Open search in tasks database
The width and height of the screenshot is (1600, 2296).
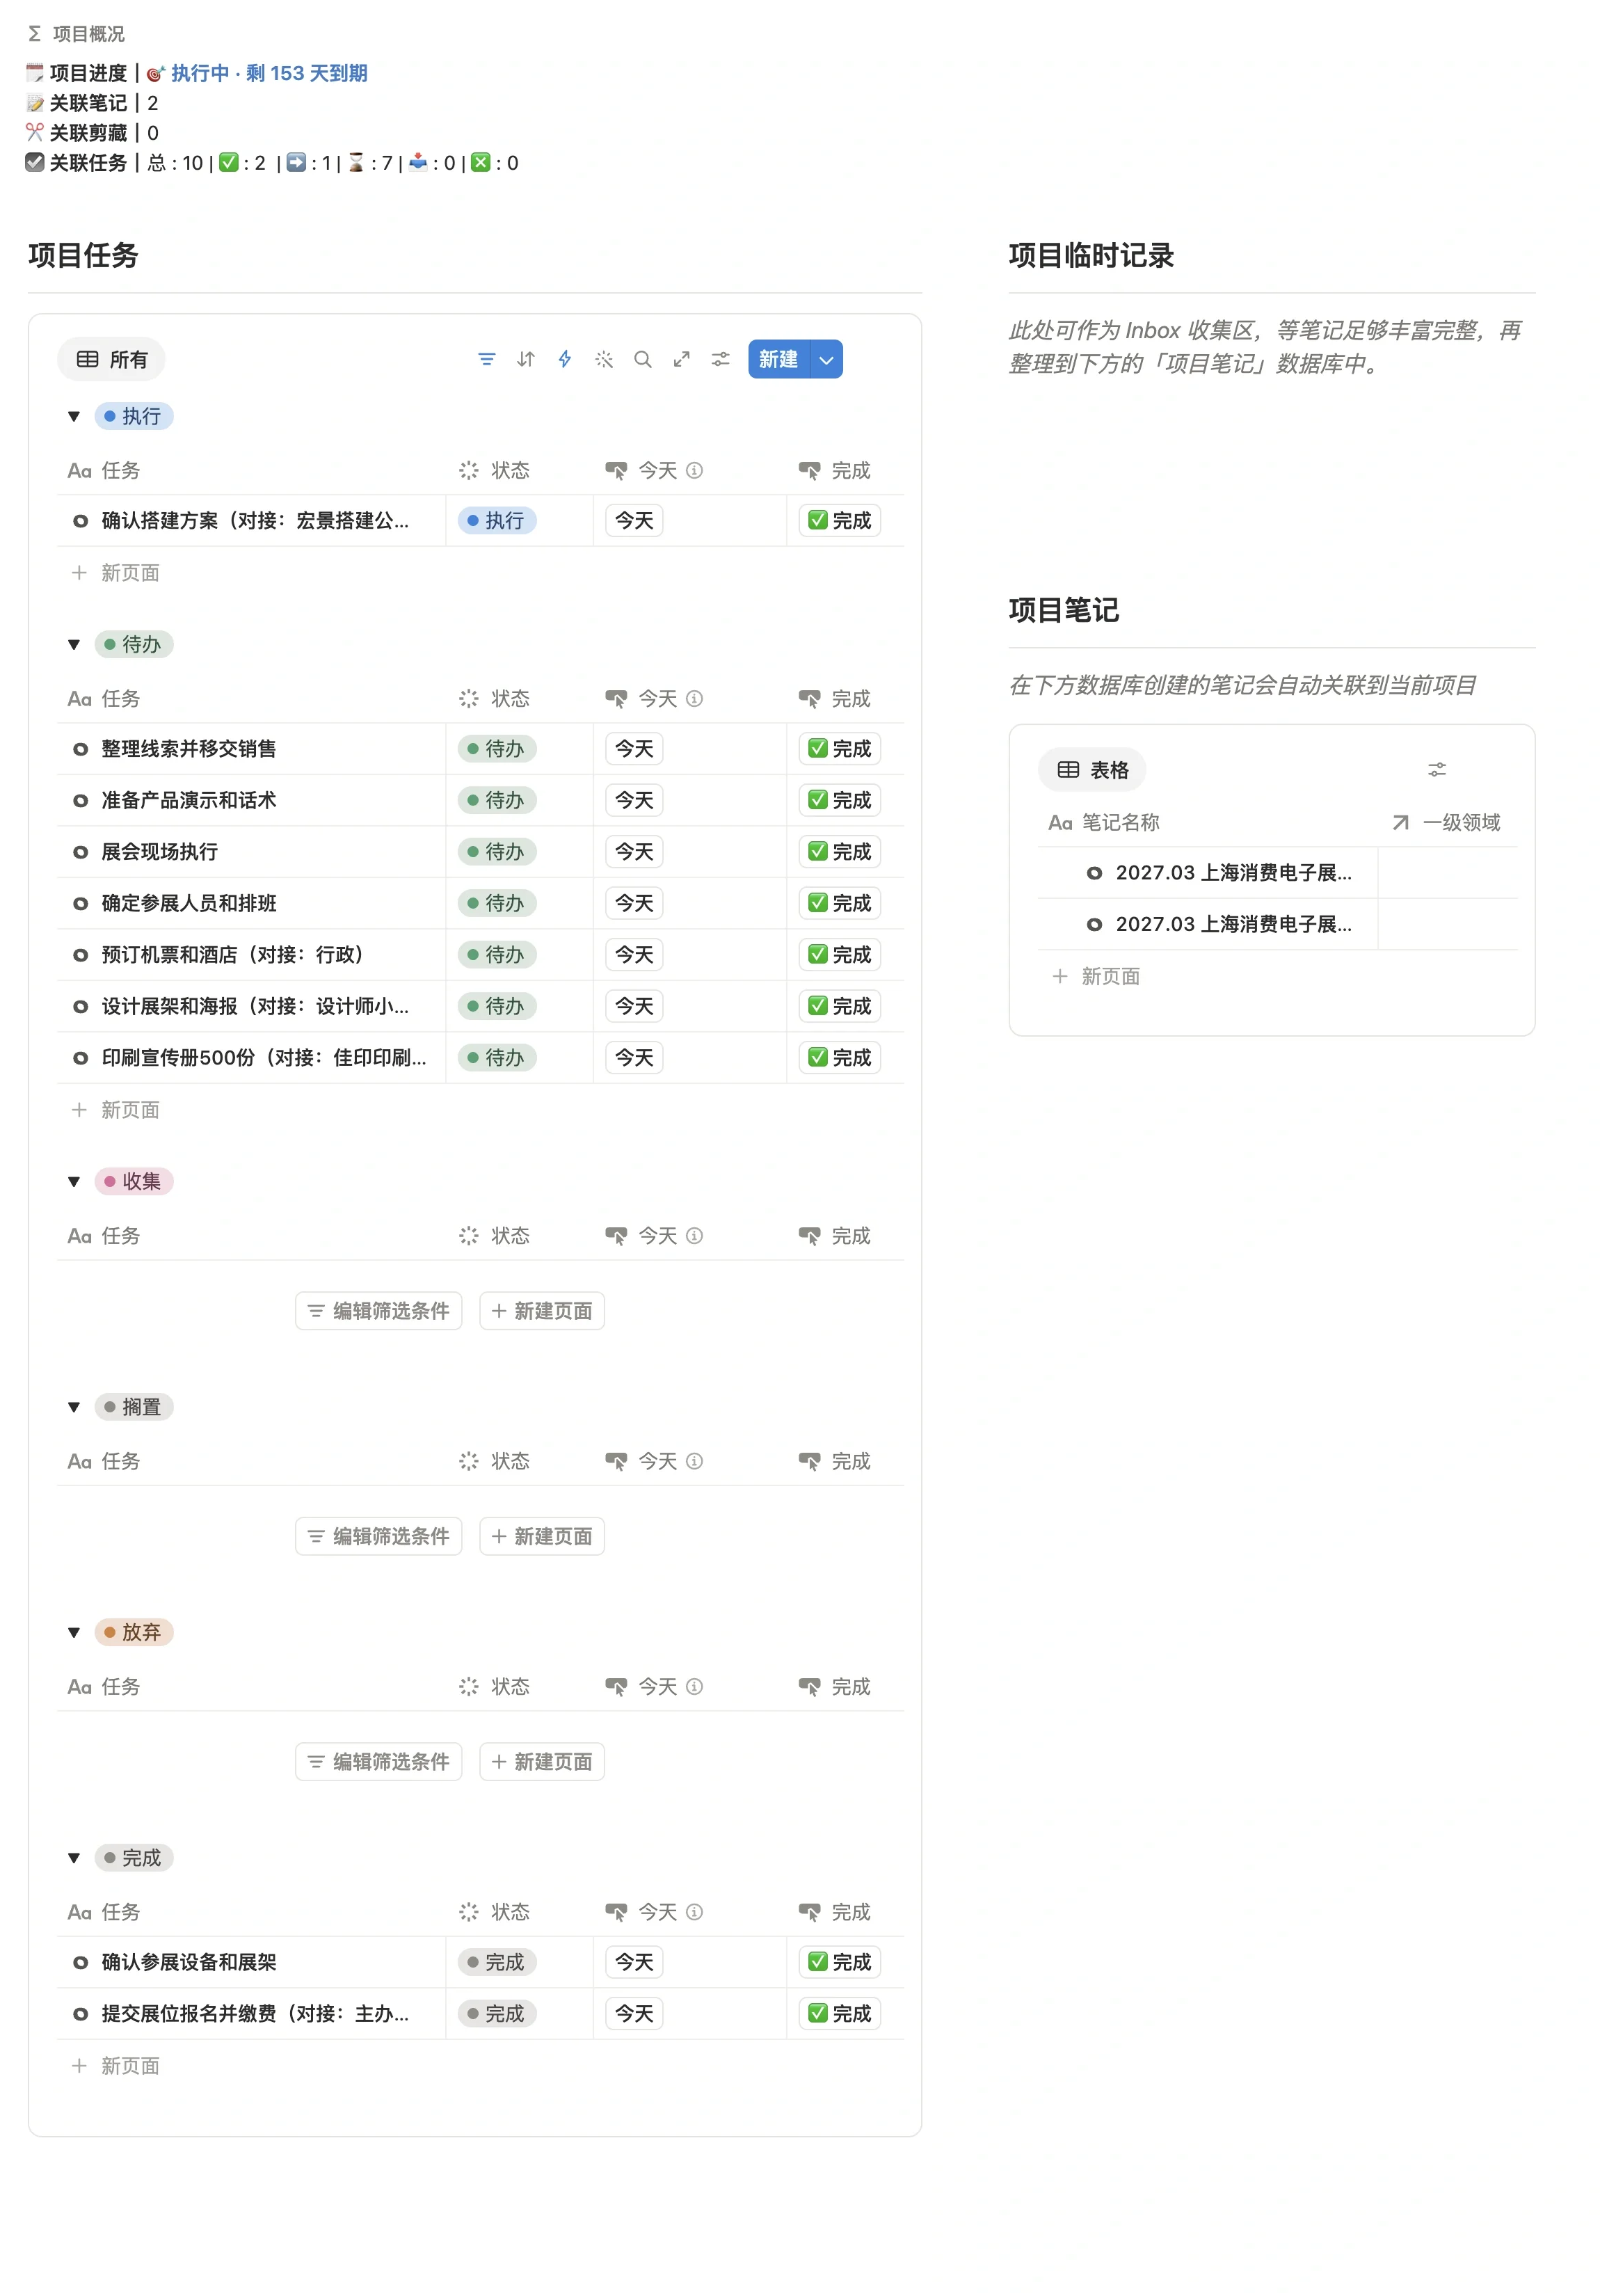643,360
